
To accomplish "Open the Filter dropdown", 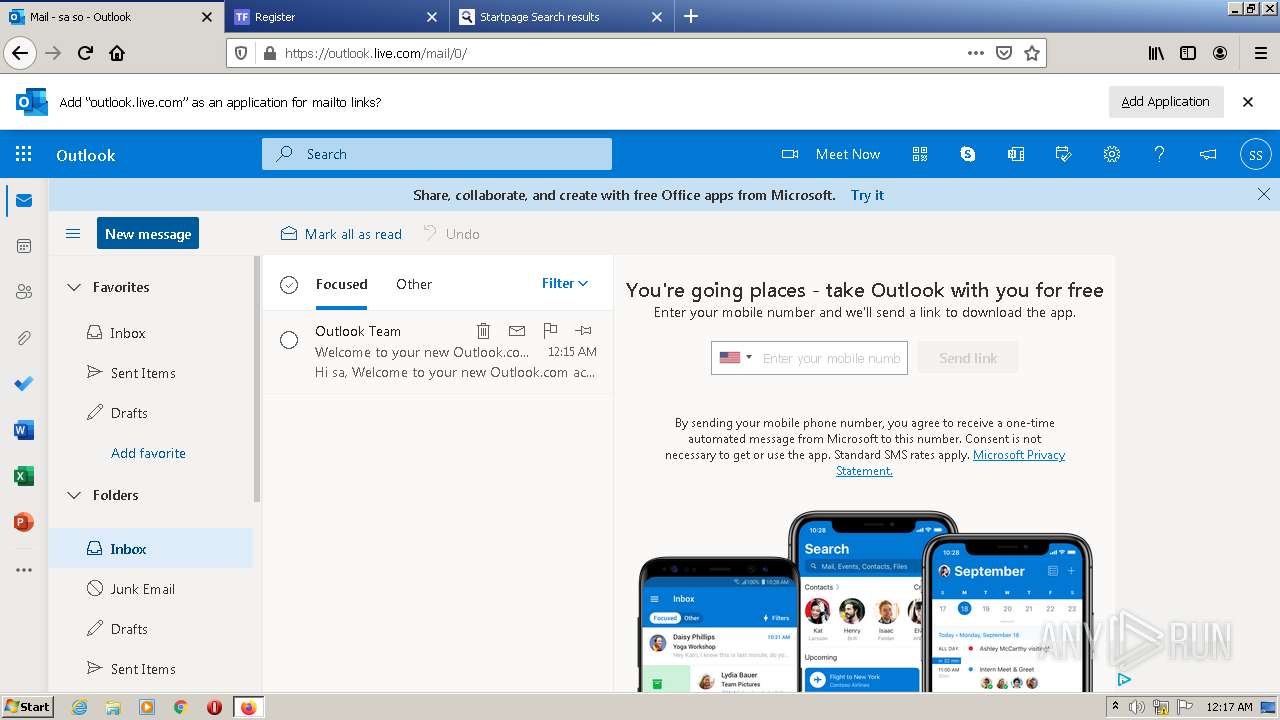I will [x=565, y=284].
